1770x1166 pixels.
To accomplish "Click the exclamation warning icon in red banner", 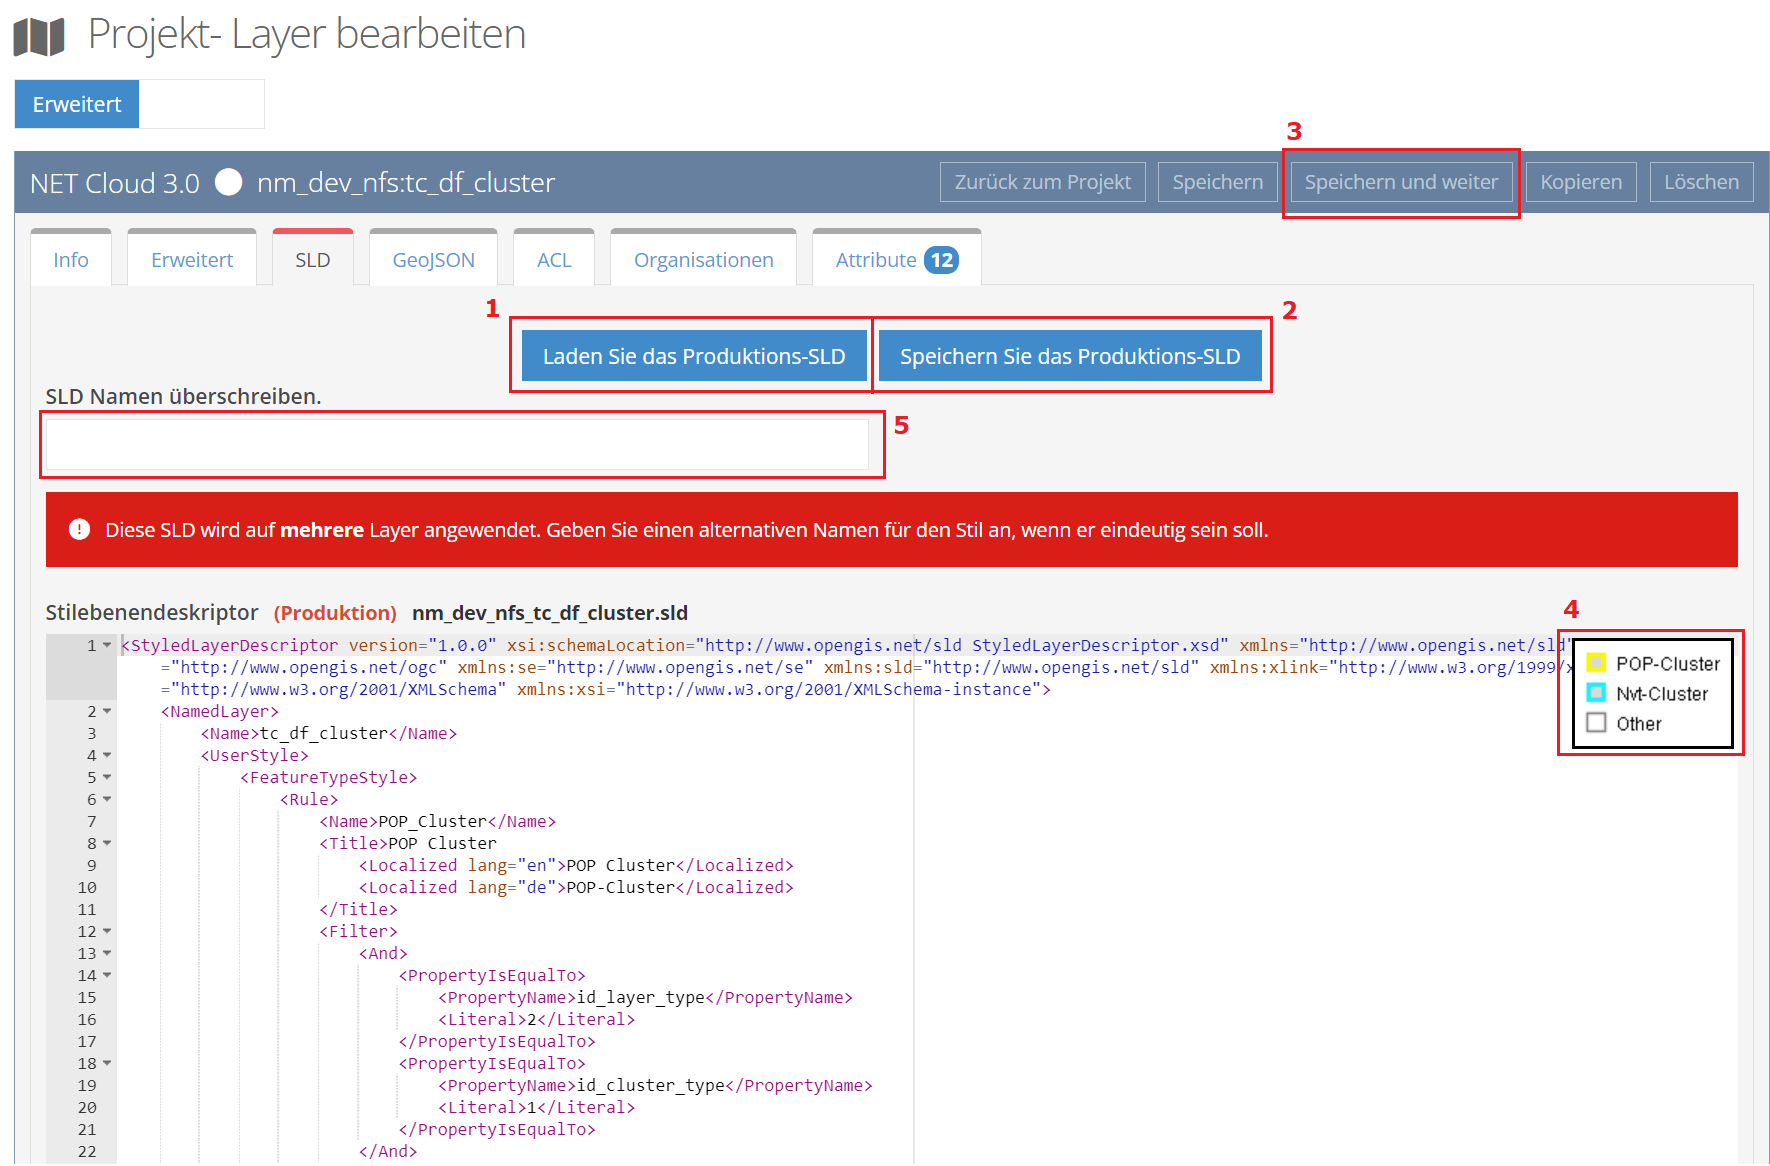I will coord(79,530).
